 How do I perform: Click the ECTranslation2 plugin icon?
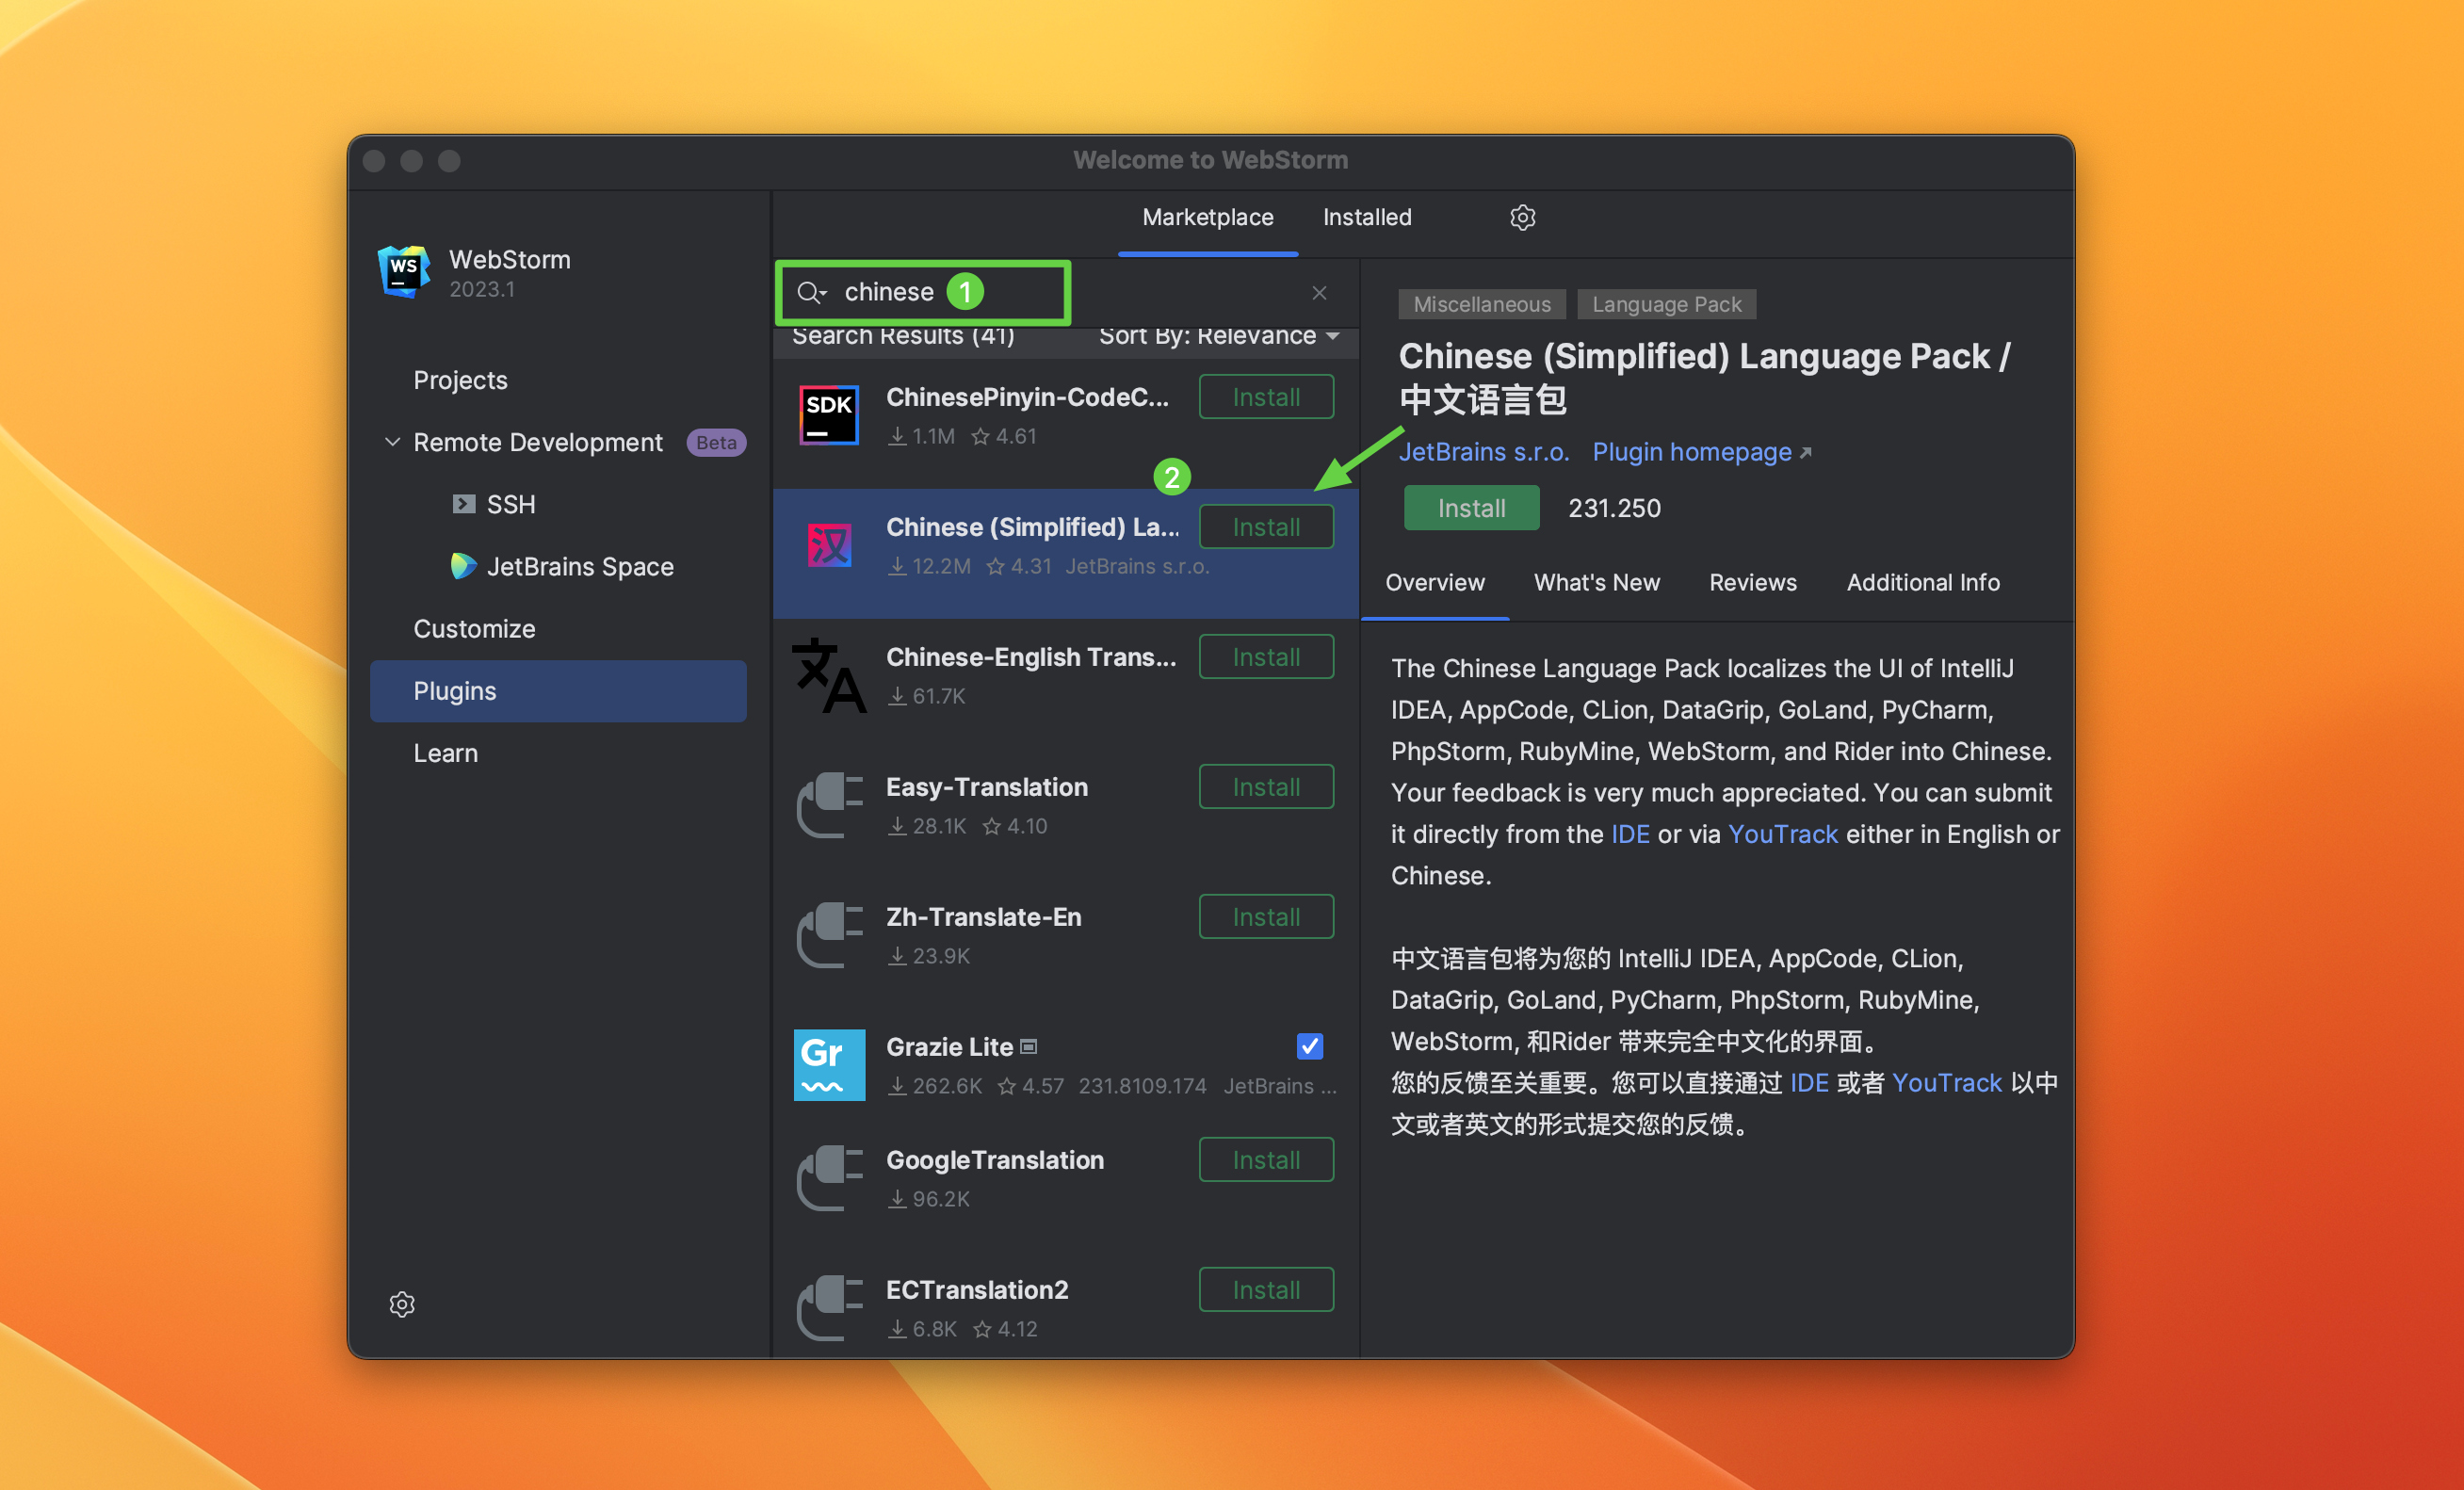[x=829, y=1308]
